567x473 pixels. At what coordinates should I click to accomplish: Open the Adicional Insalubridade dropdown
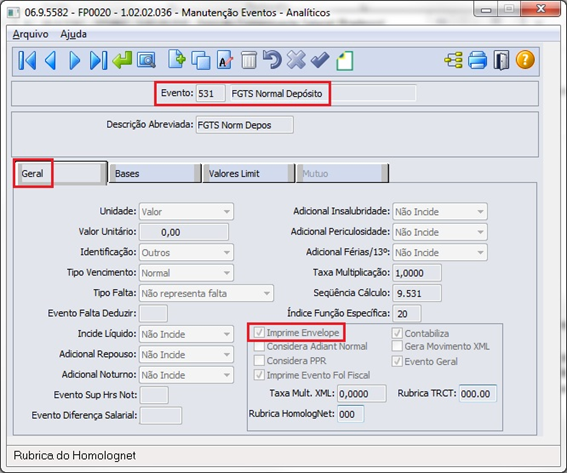coord(440,212)
